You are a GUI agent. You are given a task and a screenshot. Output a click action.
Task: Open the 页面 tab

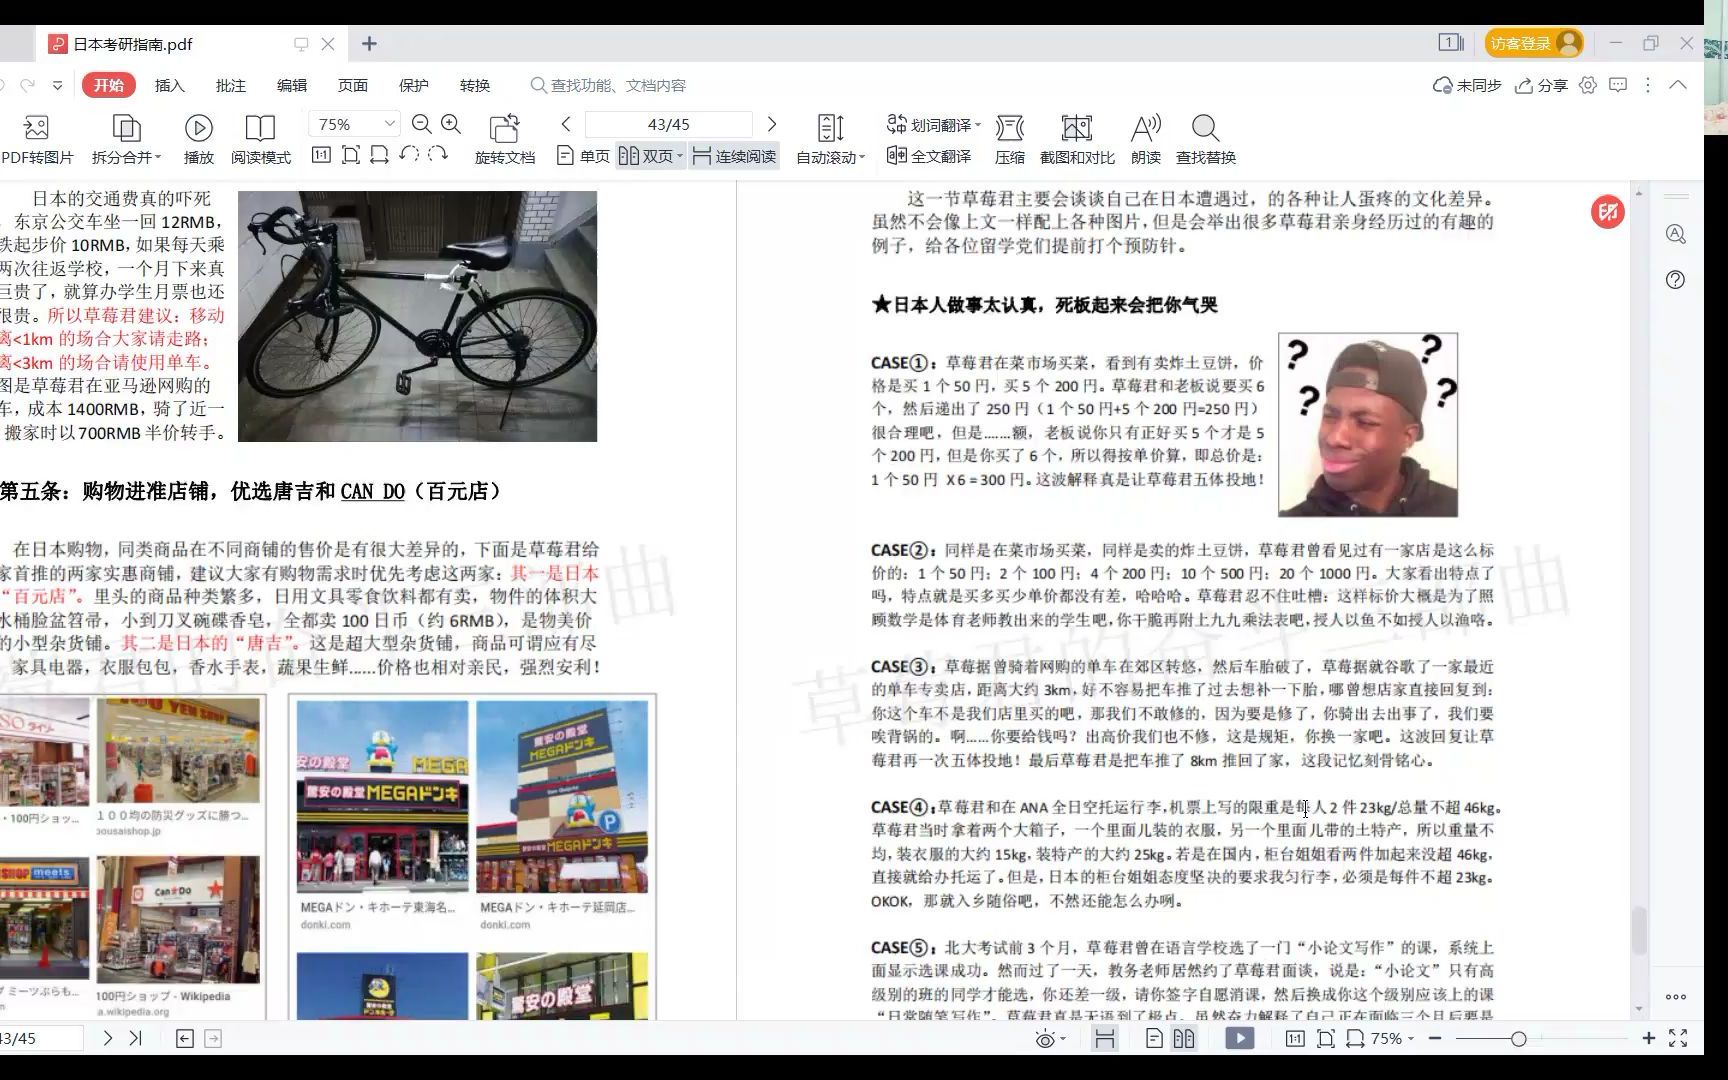point(352,86)
